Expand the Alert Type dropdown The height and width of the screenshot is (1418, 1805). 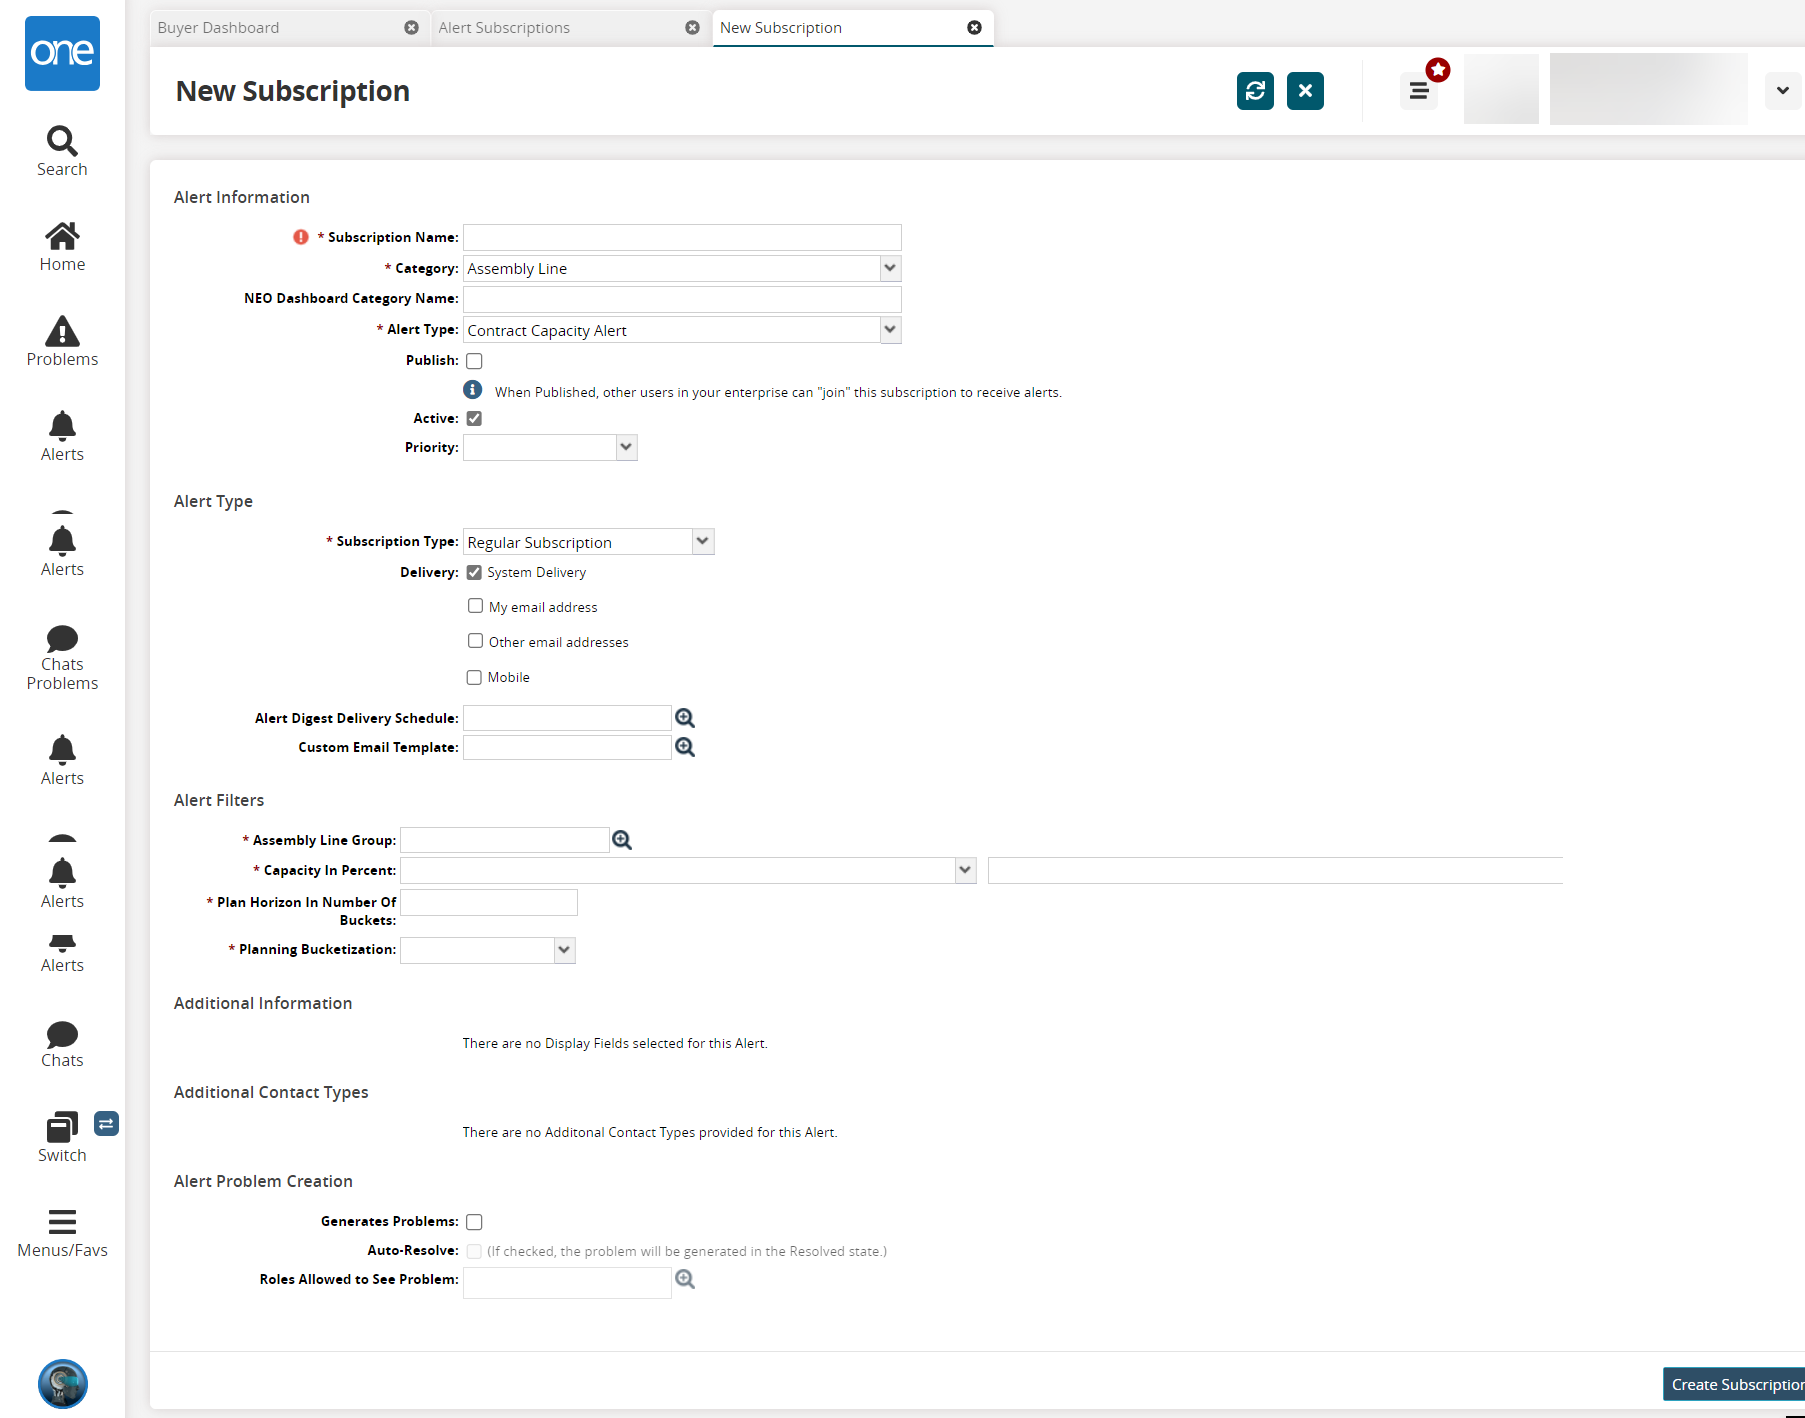click(890, 330)
